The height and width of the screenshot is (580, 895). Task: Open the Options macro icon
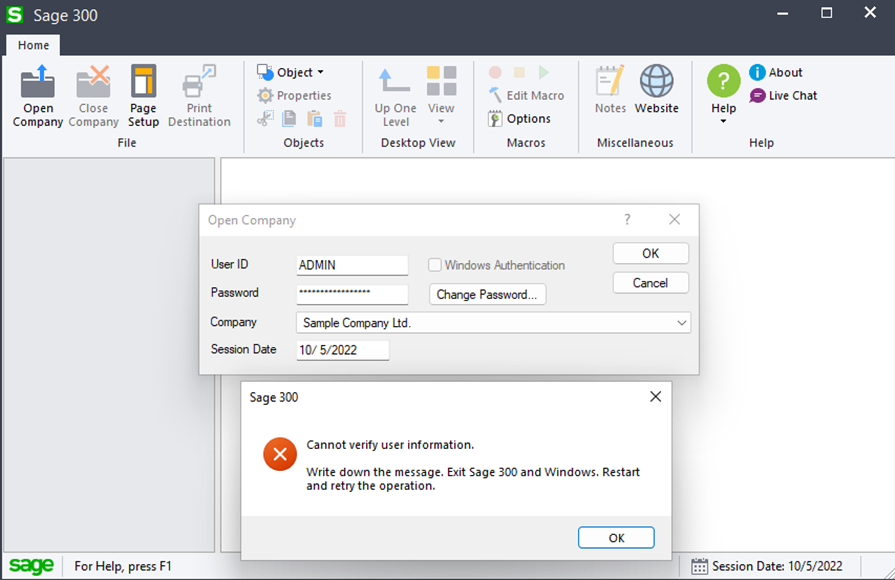[x=496, y=119]
